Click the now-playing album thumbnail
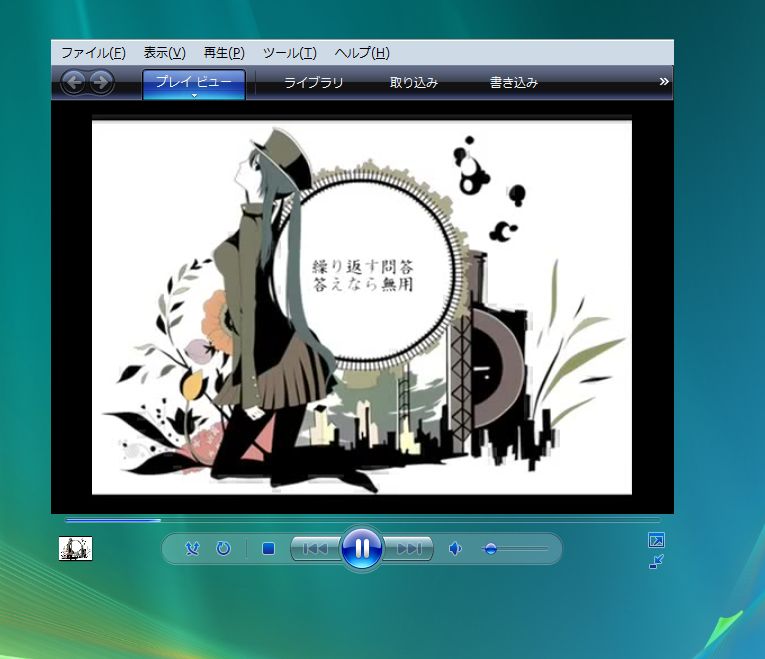Screen dimensions: 765x659 [76, 549]
